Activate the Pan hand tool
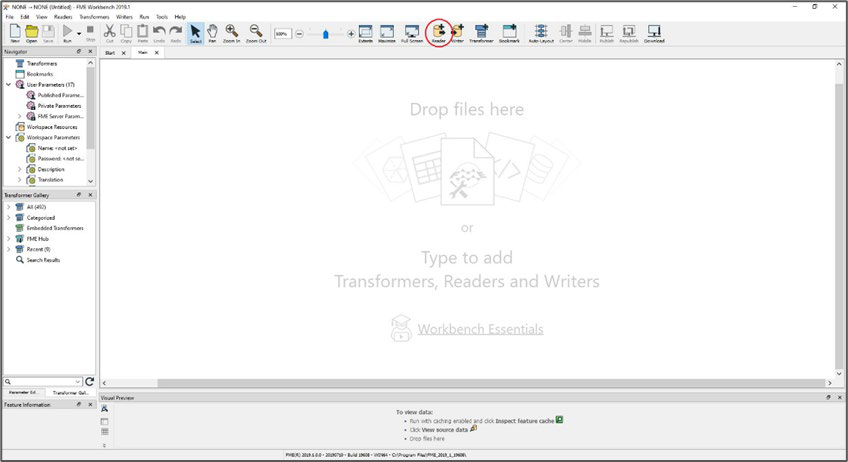This screenshot has width=848, height=462. tap(213, 34)
